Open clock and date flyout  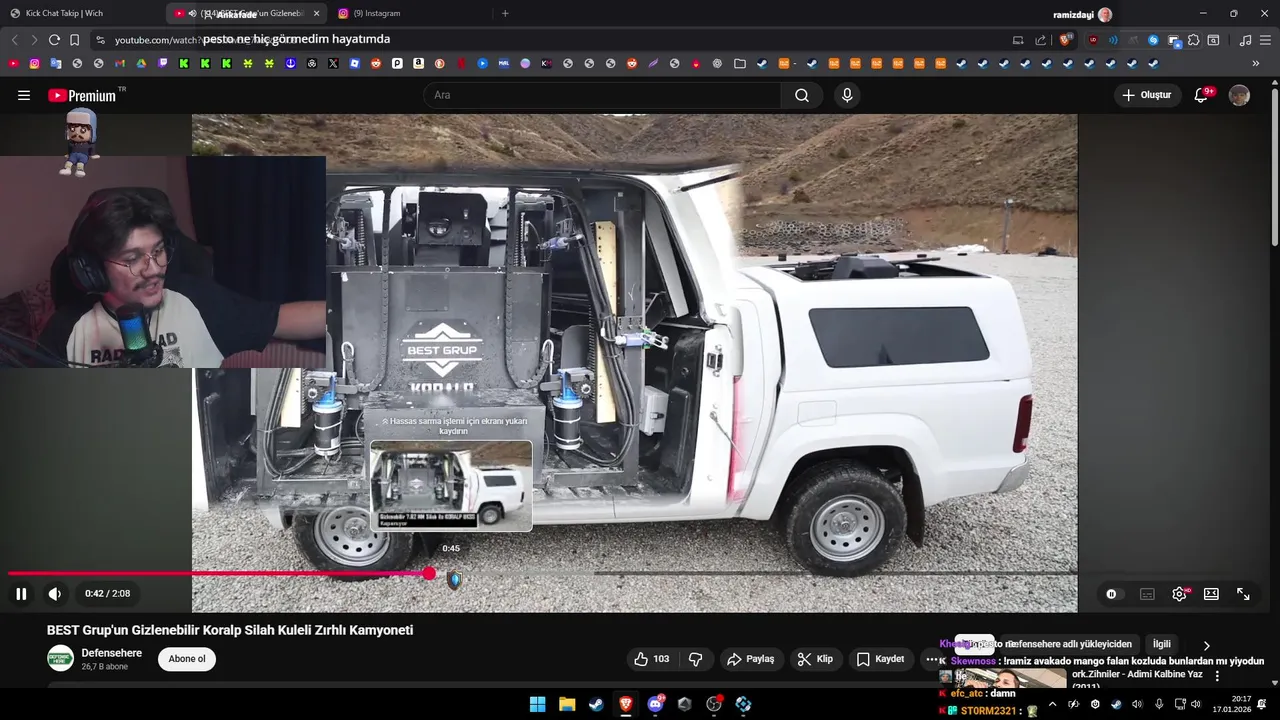[x=1232, y=704]
